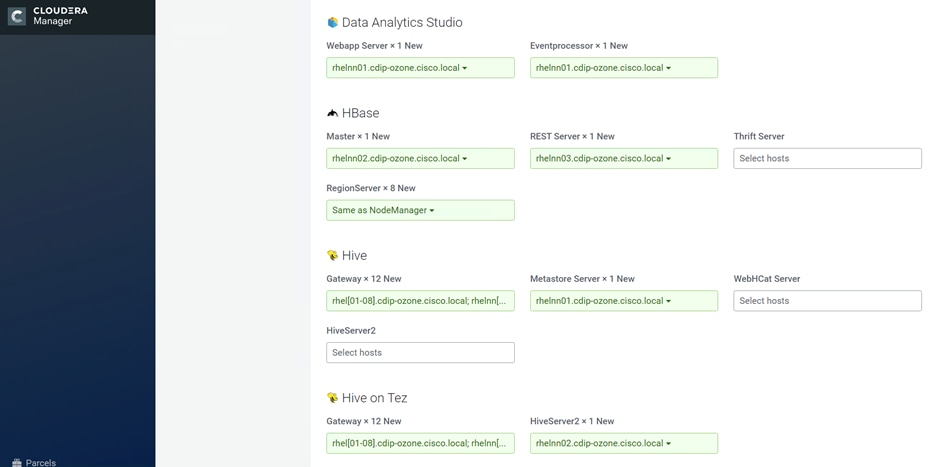Click the 'Cloudera Manager' title text
The height and width of the screenshot is (467, 937).
click(x=60, y=16)
